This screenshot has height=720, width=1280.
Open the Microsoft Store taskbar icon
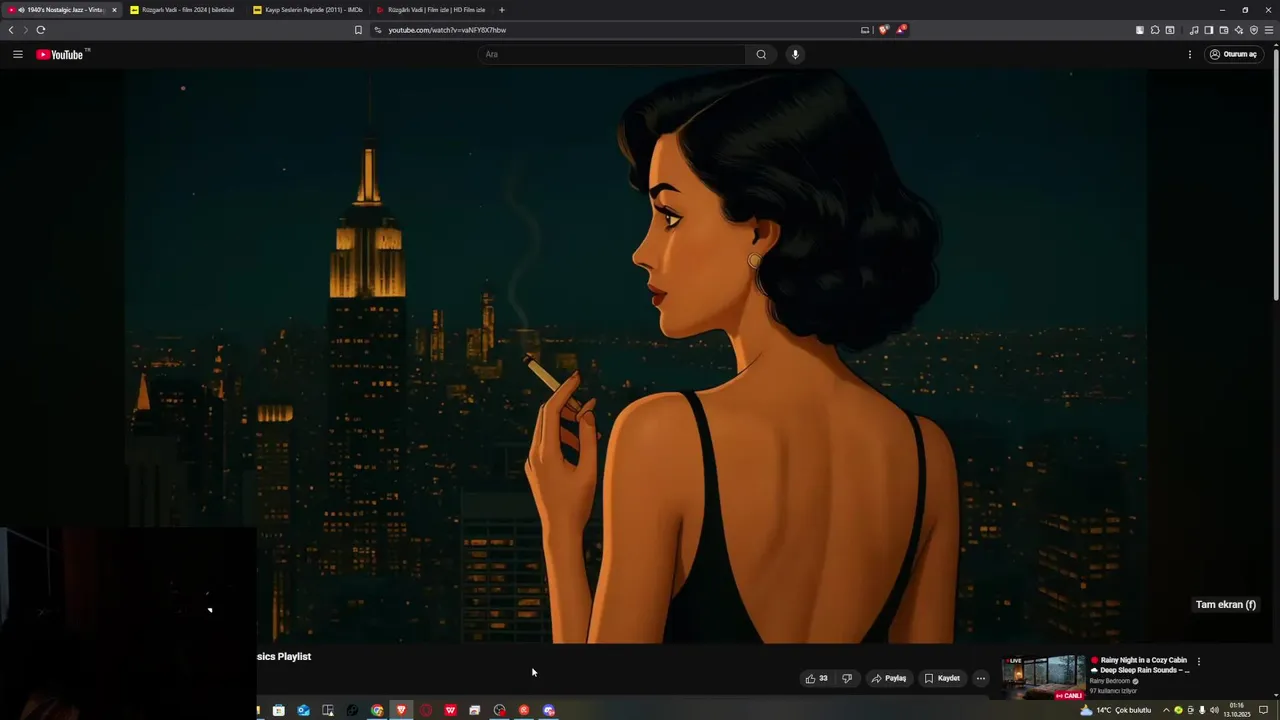tap(278, 710)
